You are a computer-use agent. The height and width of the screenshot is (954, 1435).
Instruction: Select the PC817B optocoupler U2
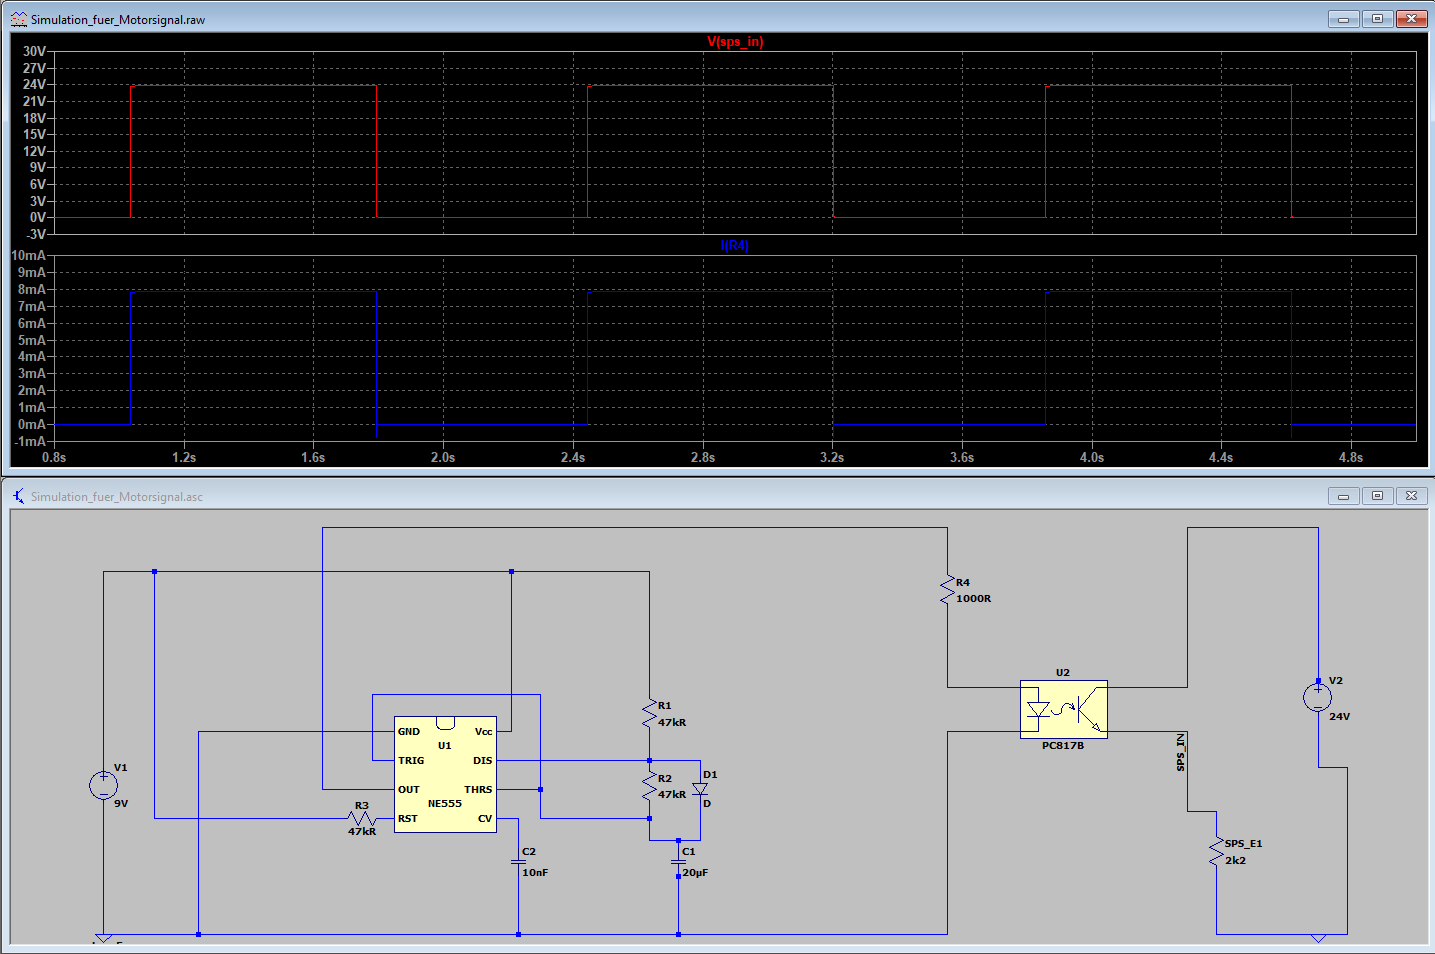click(1063, 709)
